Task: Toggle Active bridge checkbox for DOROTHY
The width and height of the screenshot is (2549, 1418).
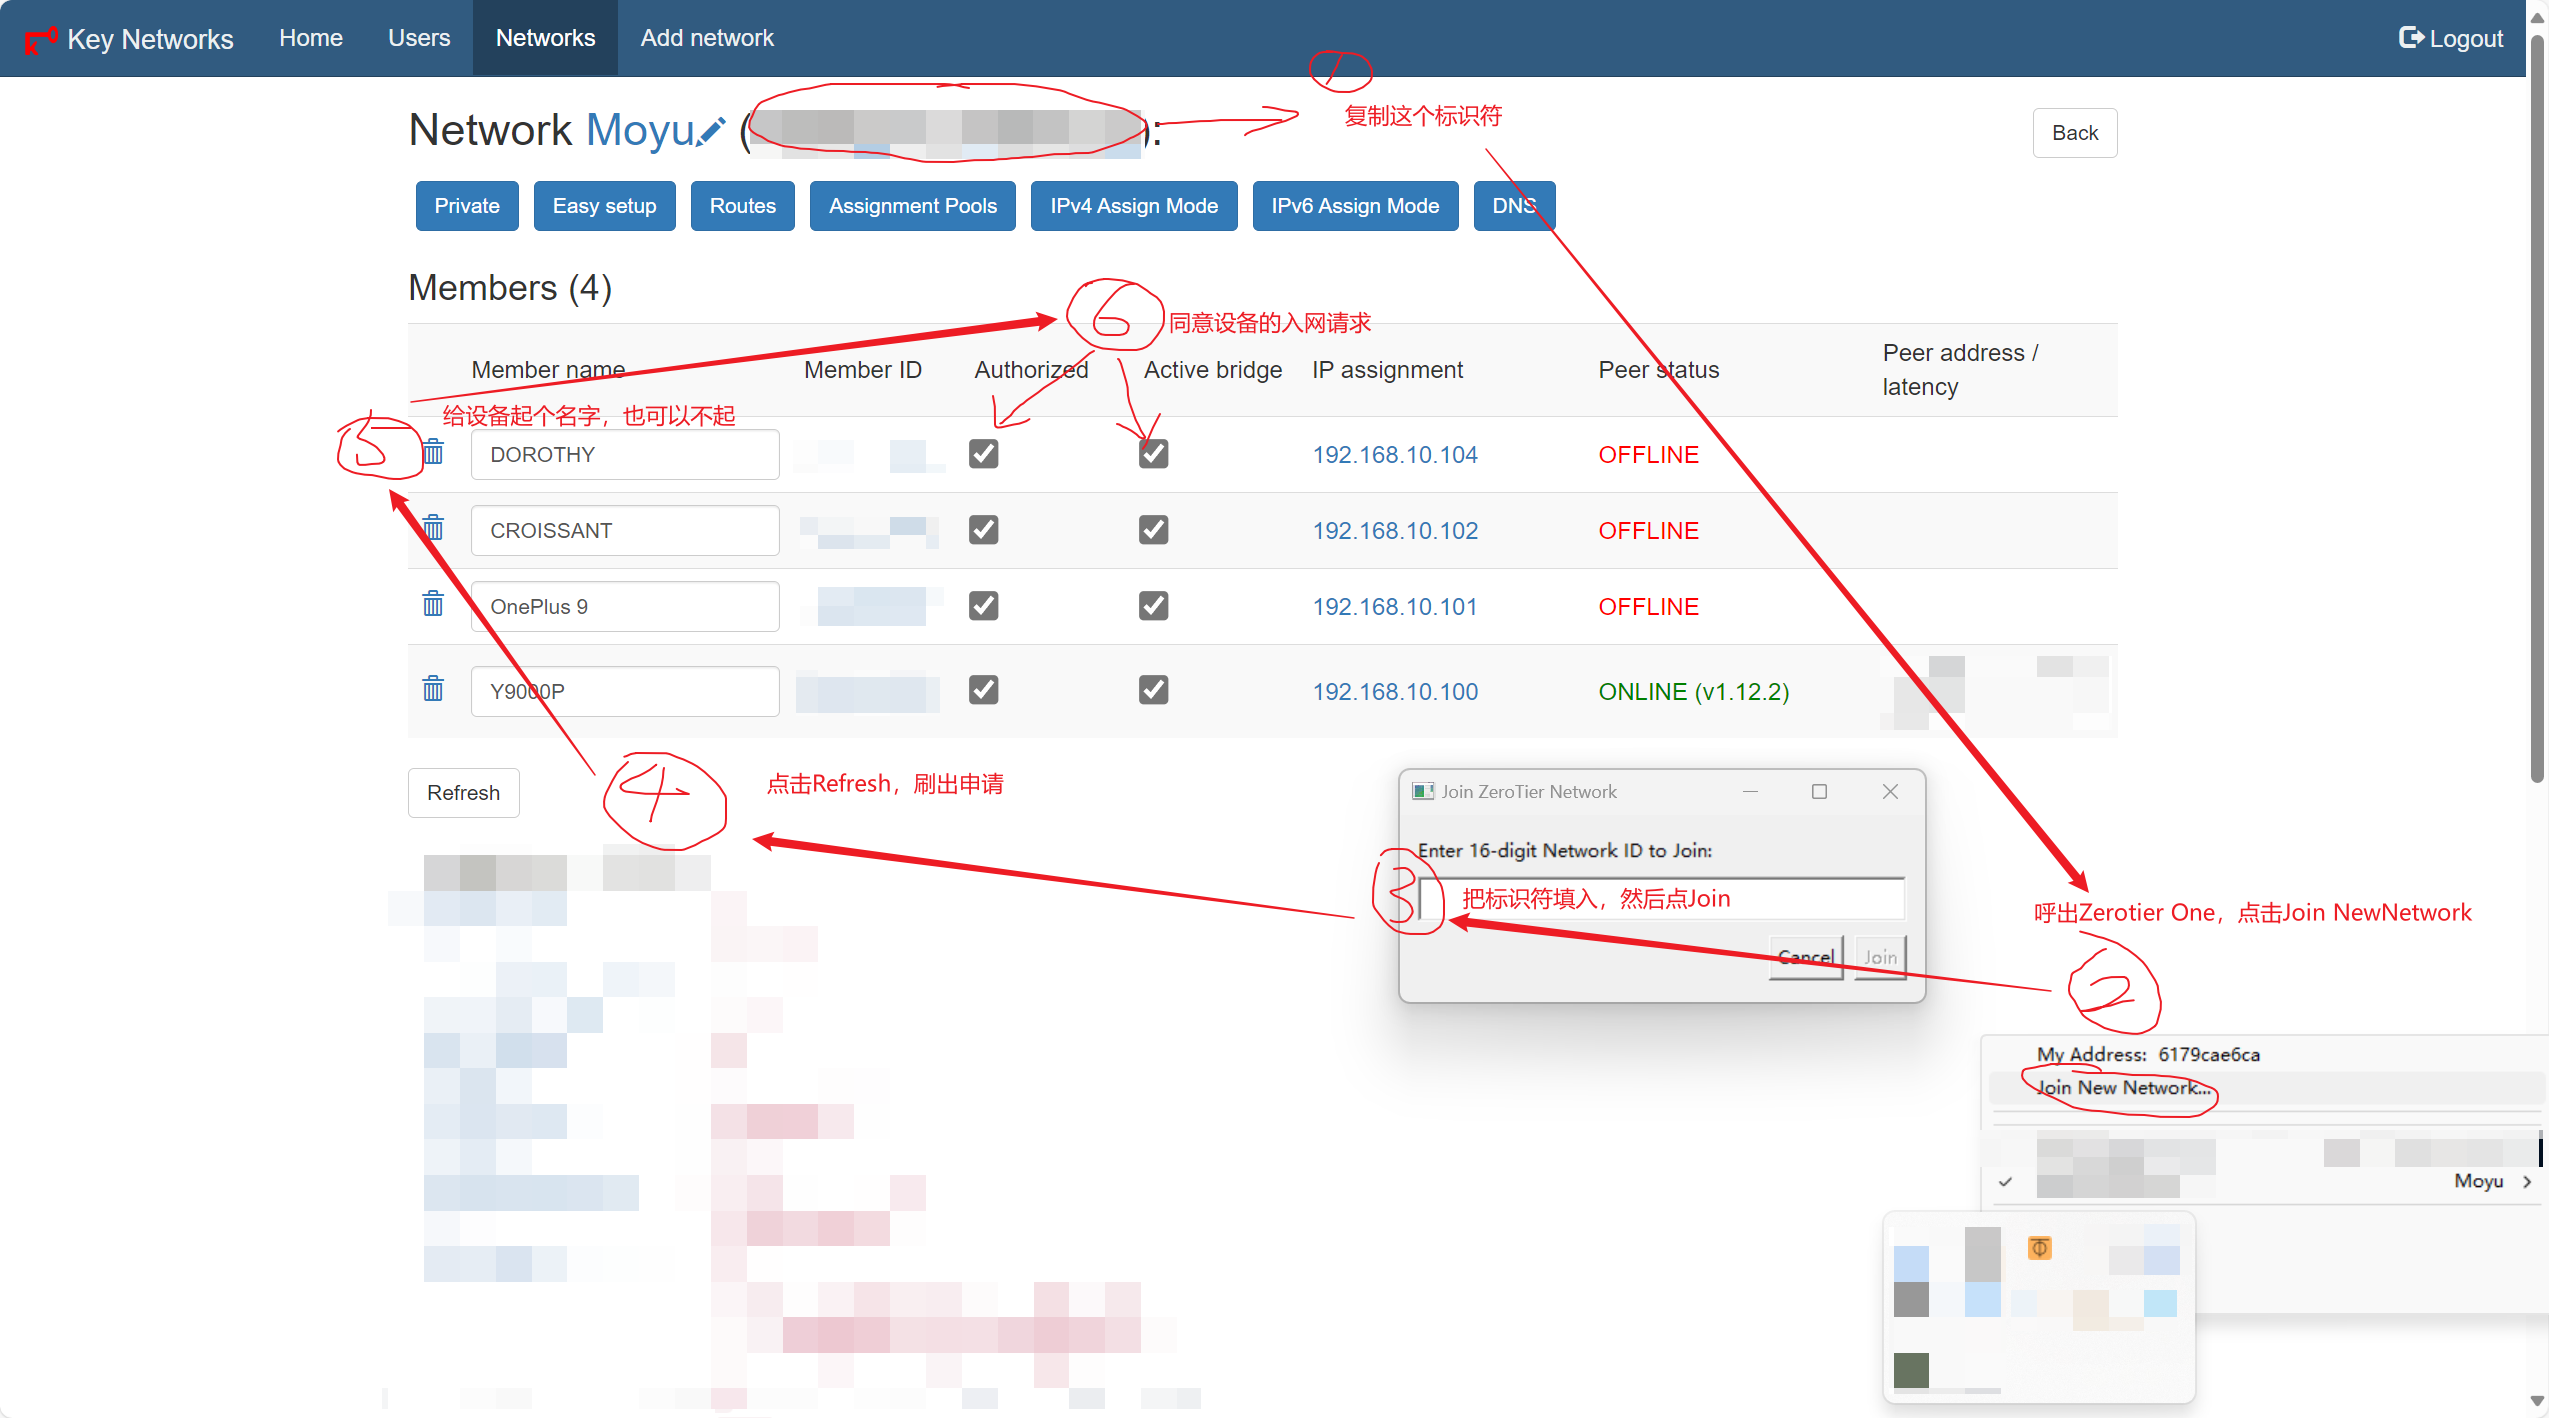Action: tap(1153, 454)
